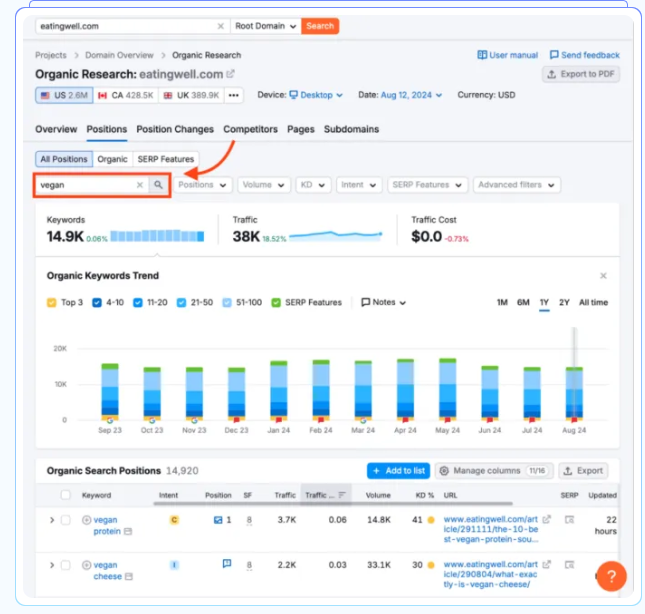Sort by the Traffic % column
Image resolution: width=645 pixels, height=614 pixels.
325,495
